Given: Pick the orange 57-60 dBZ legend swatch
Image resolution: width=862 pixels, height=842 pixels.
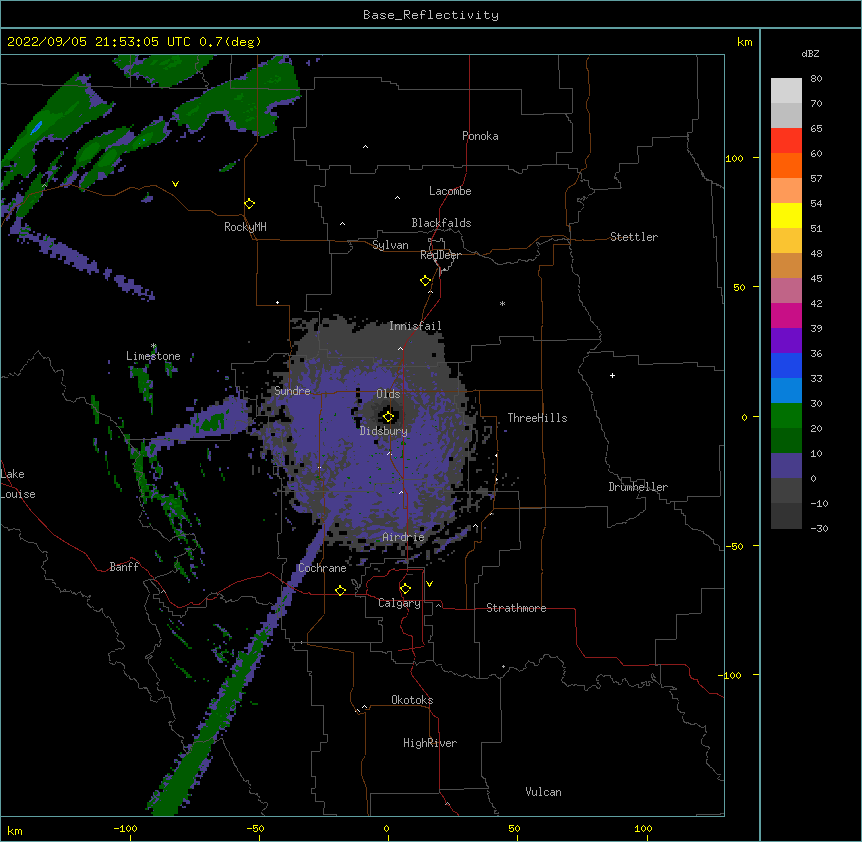Looking at the screenshot, I should point(786,166).
